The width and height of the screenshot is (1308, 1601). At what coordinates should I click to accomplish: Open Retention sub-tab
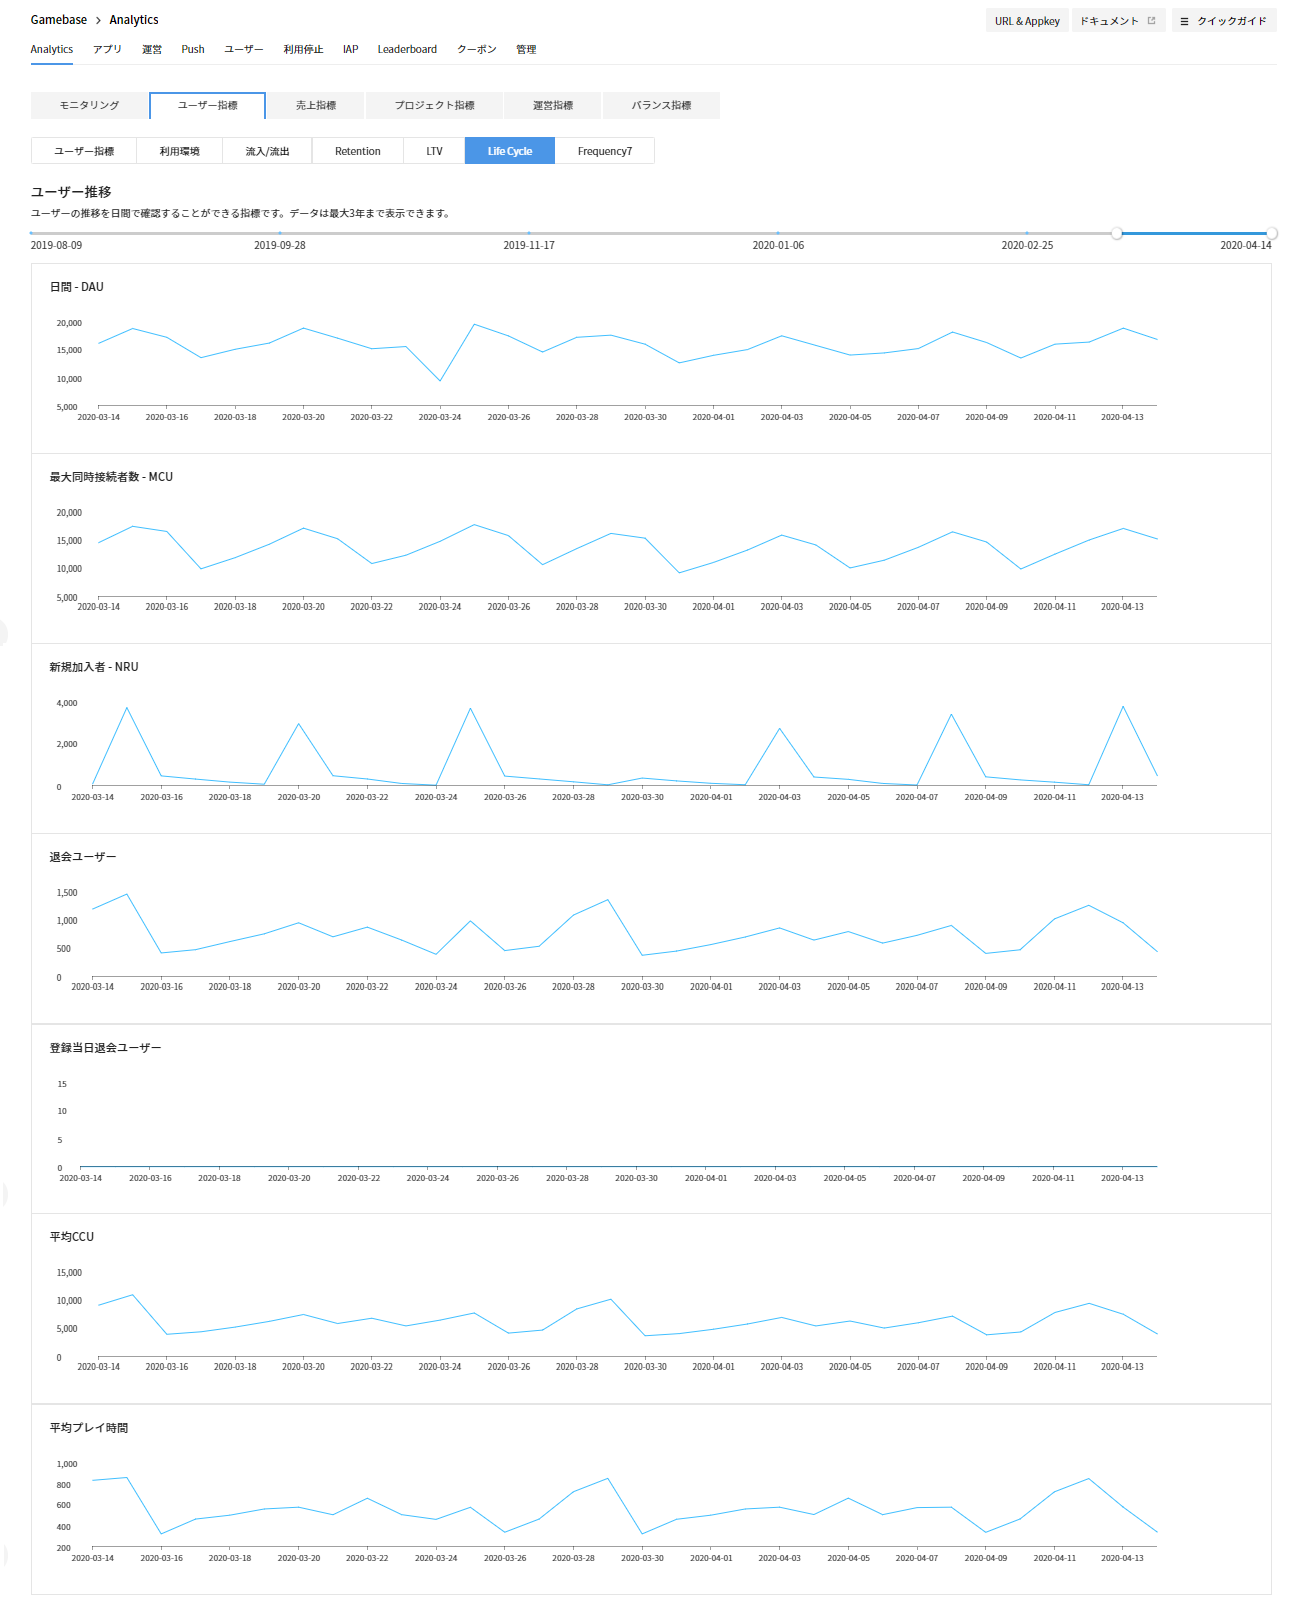pyautogui.click(x=358, y=151)
